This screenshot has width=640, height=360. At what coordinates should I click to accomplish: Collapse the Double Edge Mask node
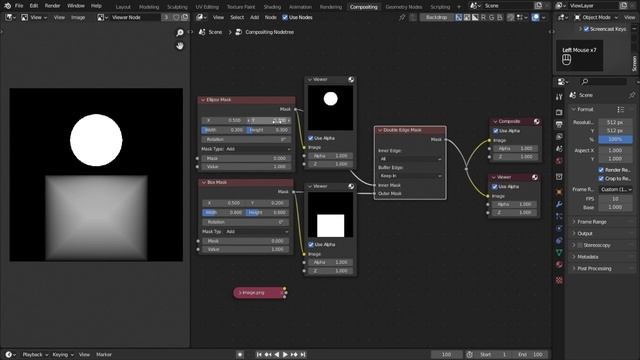(380, 130)
